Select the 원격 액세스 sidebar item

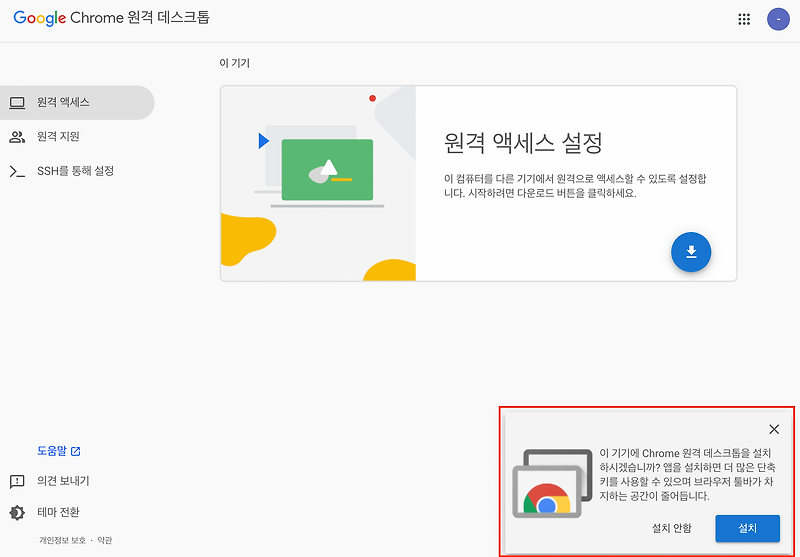coord(77,103)
